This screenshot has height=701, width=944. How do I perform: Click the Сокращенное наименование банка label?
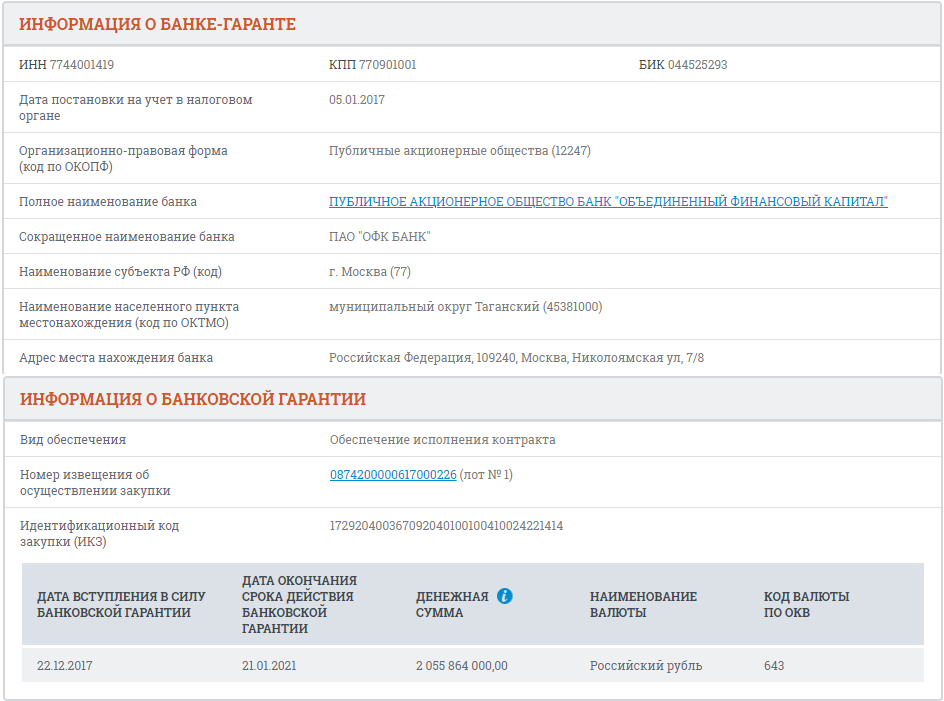pyautogui.click(x=126, y=237)
